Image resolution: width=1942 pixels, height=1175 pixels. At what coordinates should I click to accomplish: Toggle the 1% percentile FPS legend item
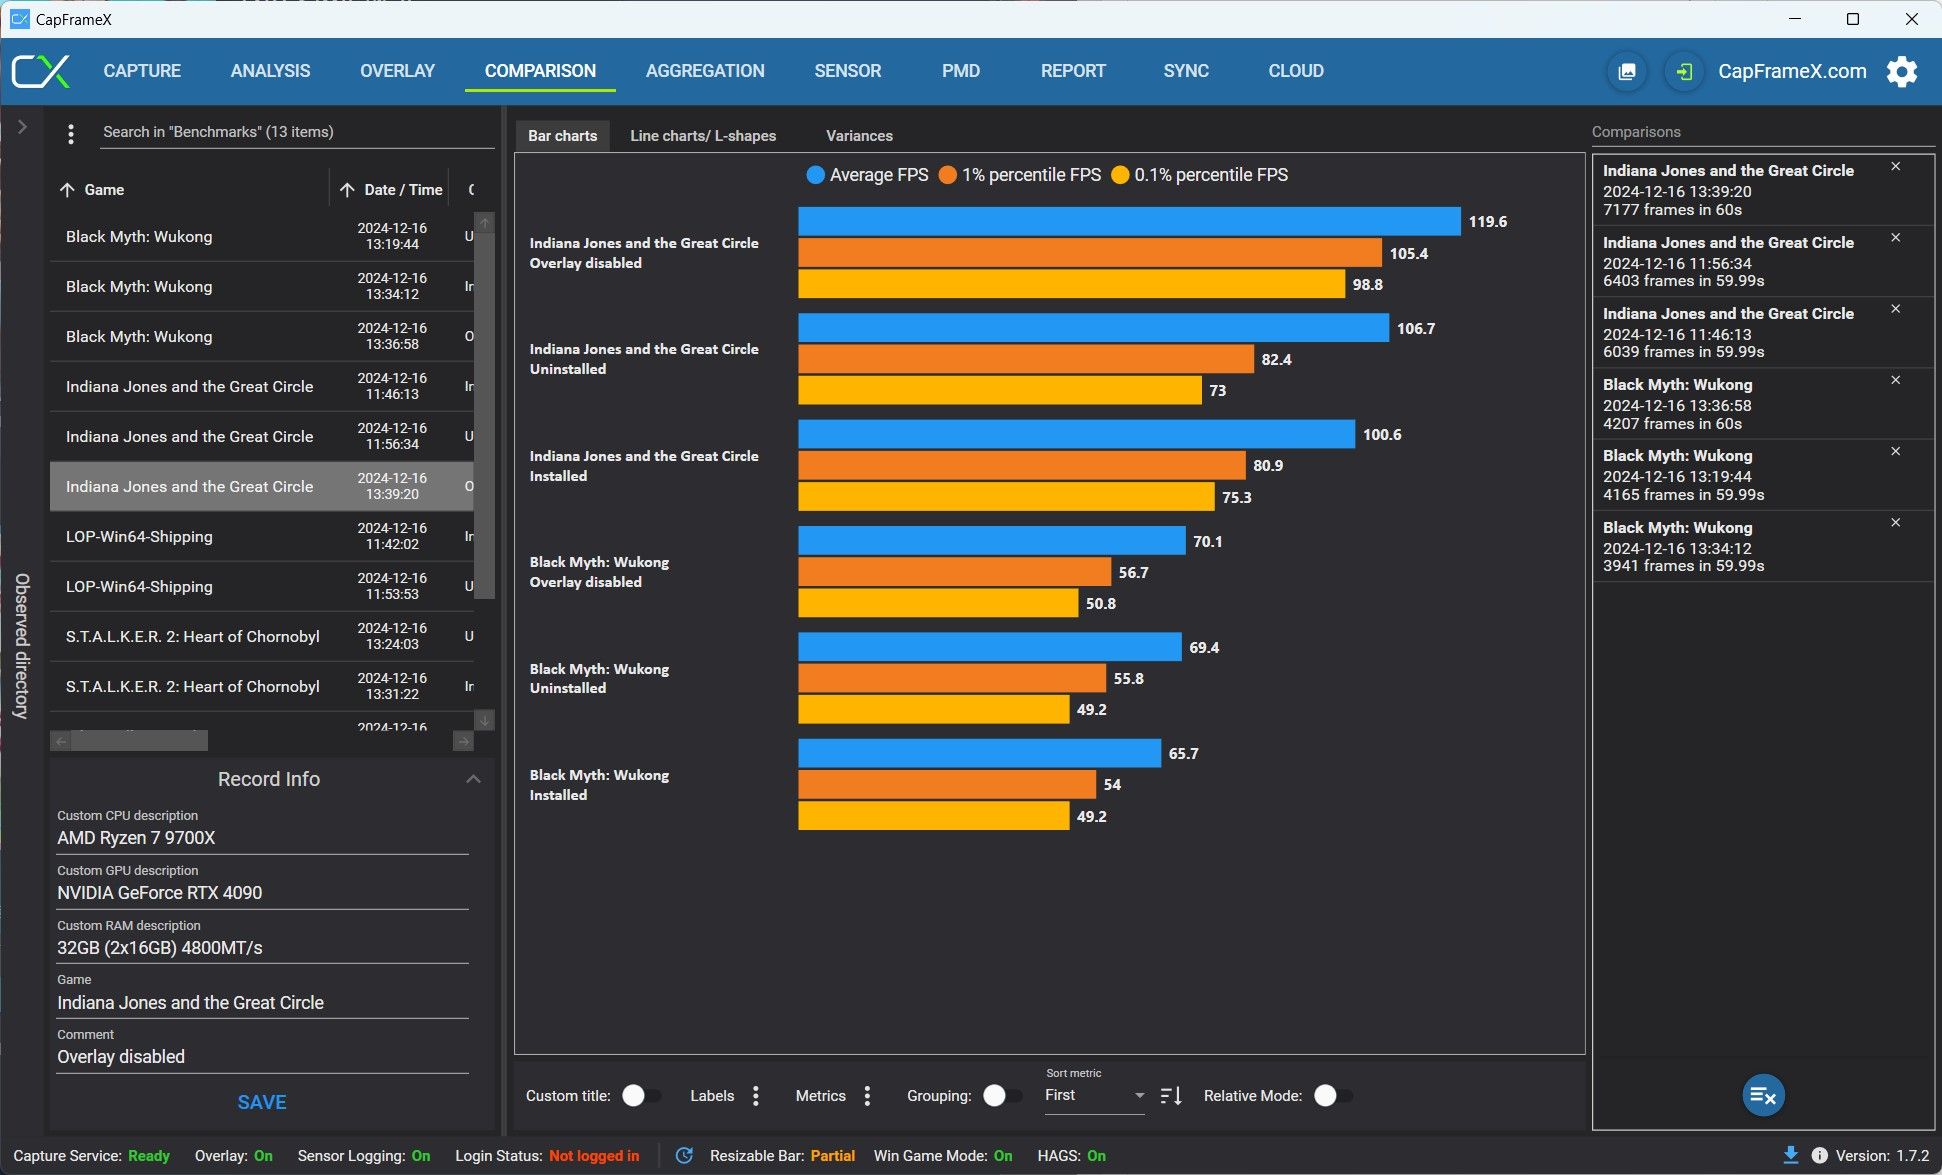coord(1019,175)
